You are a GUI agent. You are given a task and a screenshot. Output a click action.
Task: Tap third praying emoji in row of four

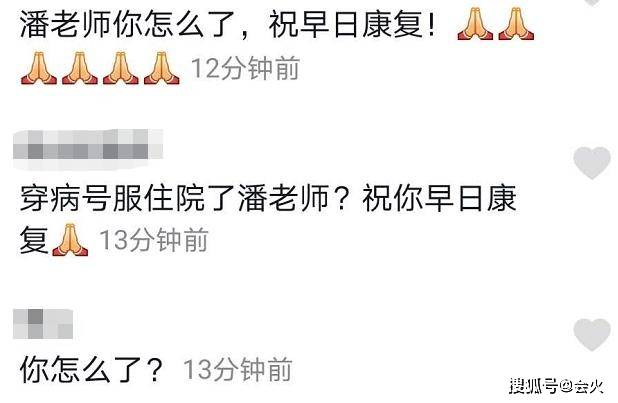(x=121, y=68)
